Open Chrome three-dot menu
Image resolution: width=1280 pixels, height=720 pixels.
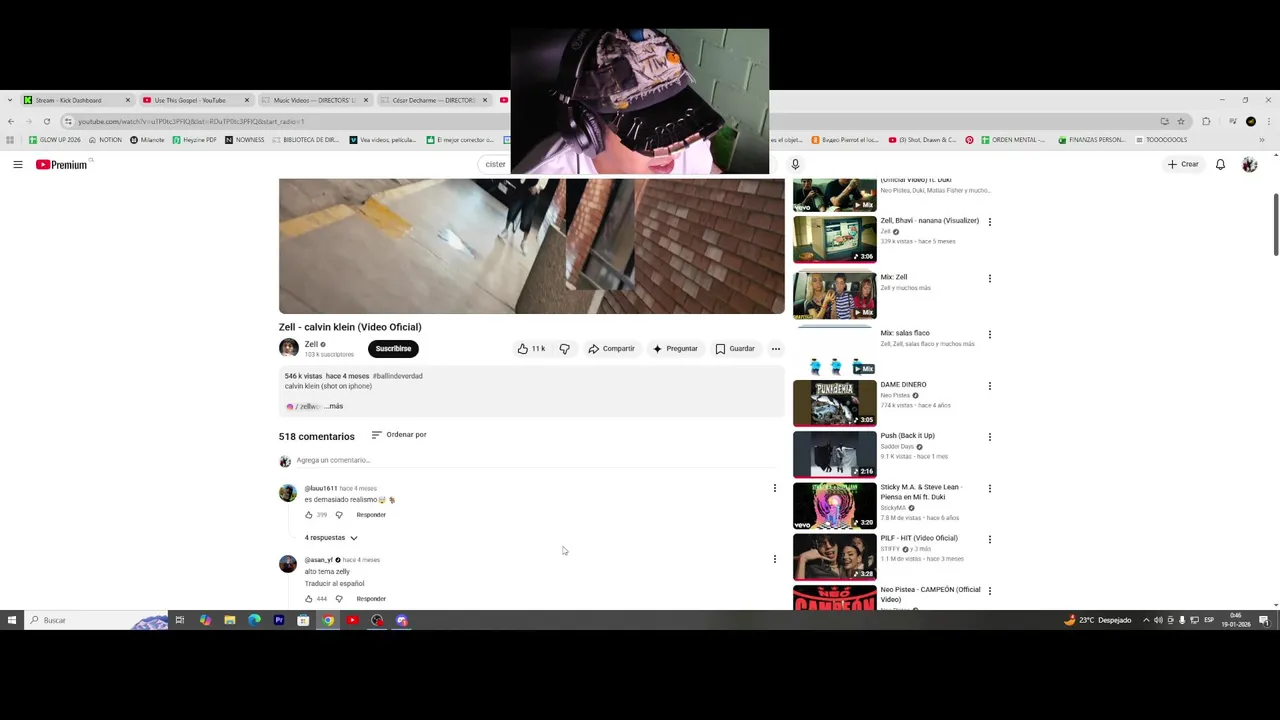1270,121
